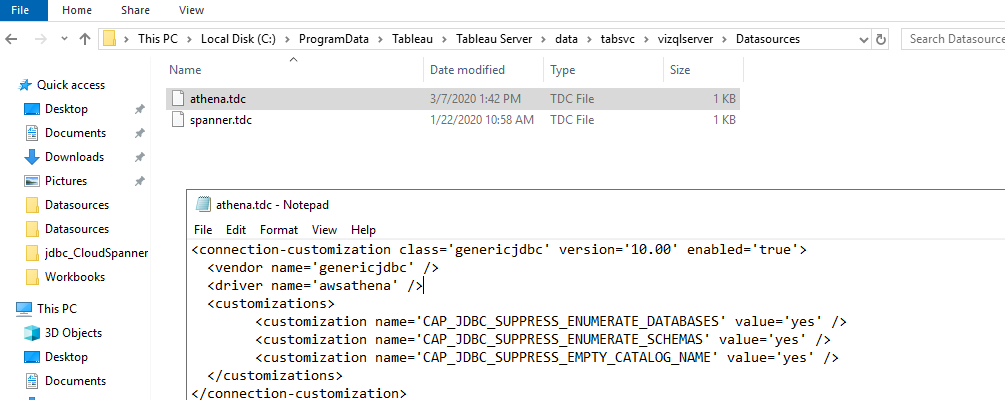Expand chevron after ProgramData breadcrumb

pyautogui.click(x=381, y=39)
